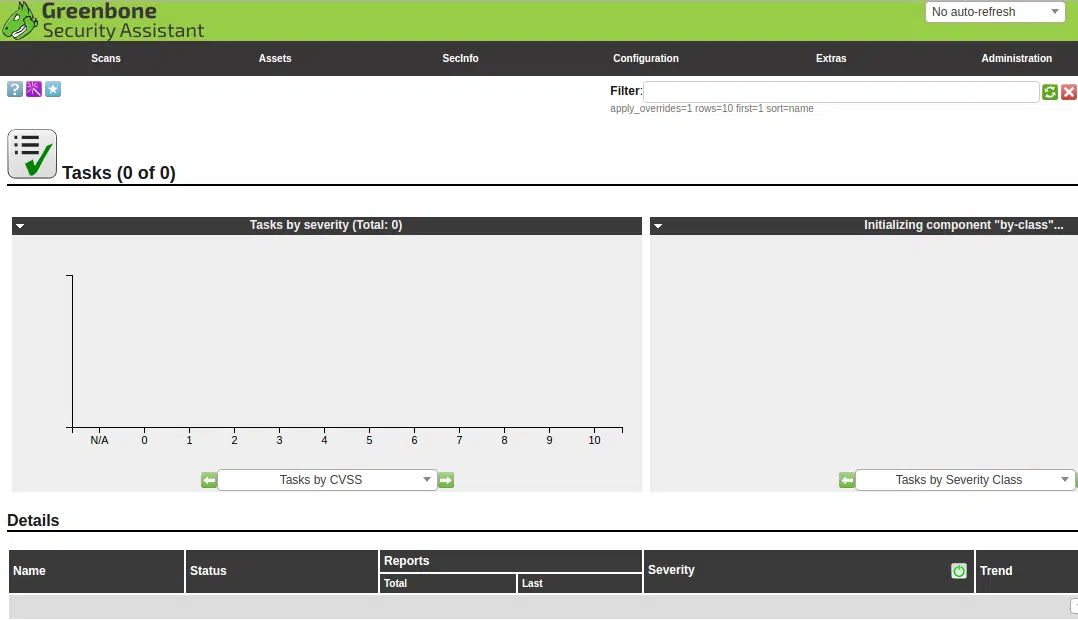Click previous arrow beside Tasks by Severity Class
This screenshot has width=1078, height=621.
pos(847,480)
